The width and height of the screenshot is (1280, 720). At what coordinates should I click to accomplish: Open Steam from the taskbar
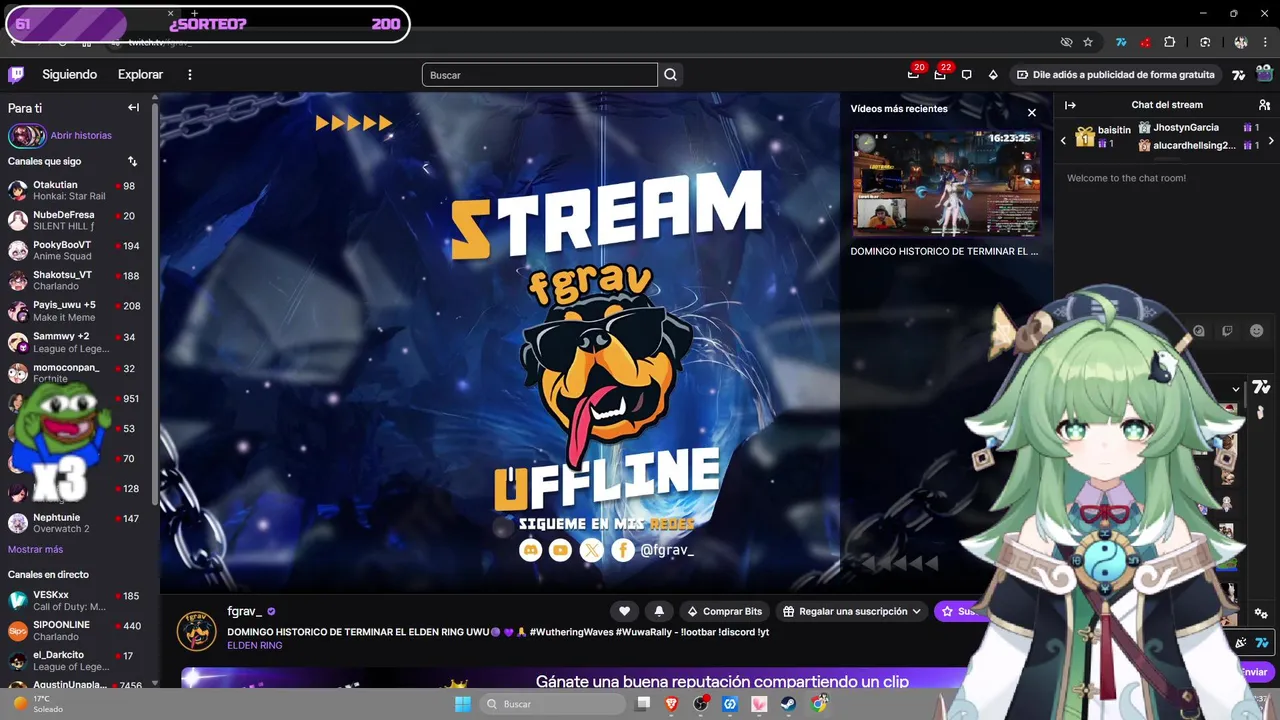click(x=789, y=704)
